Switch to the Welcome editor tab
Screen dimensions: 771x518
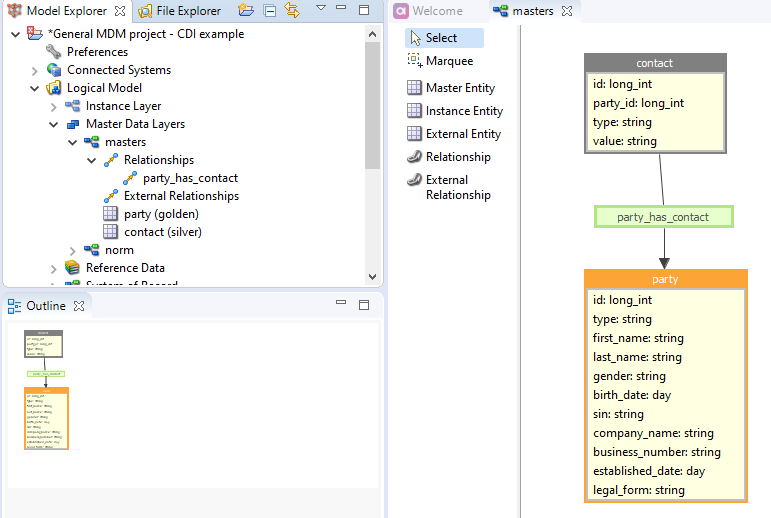[x=437, y=11]
